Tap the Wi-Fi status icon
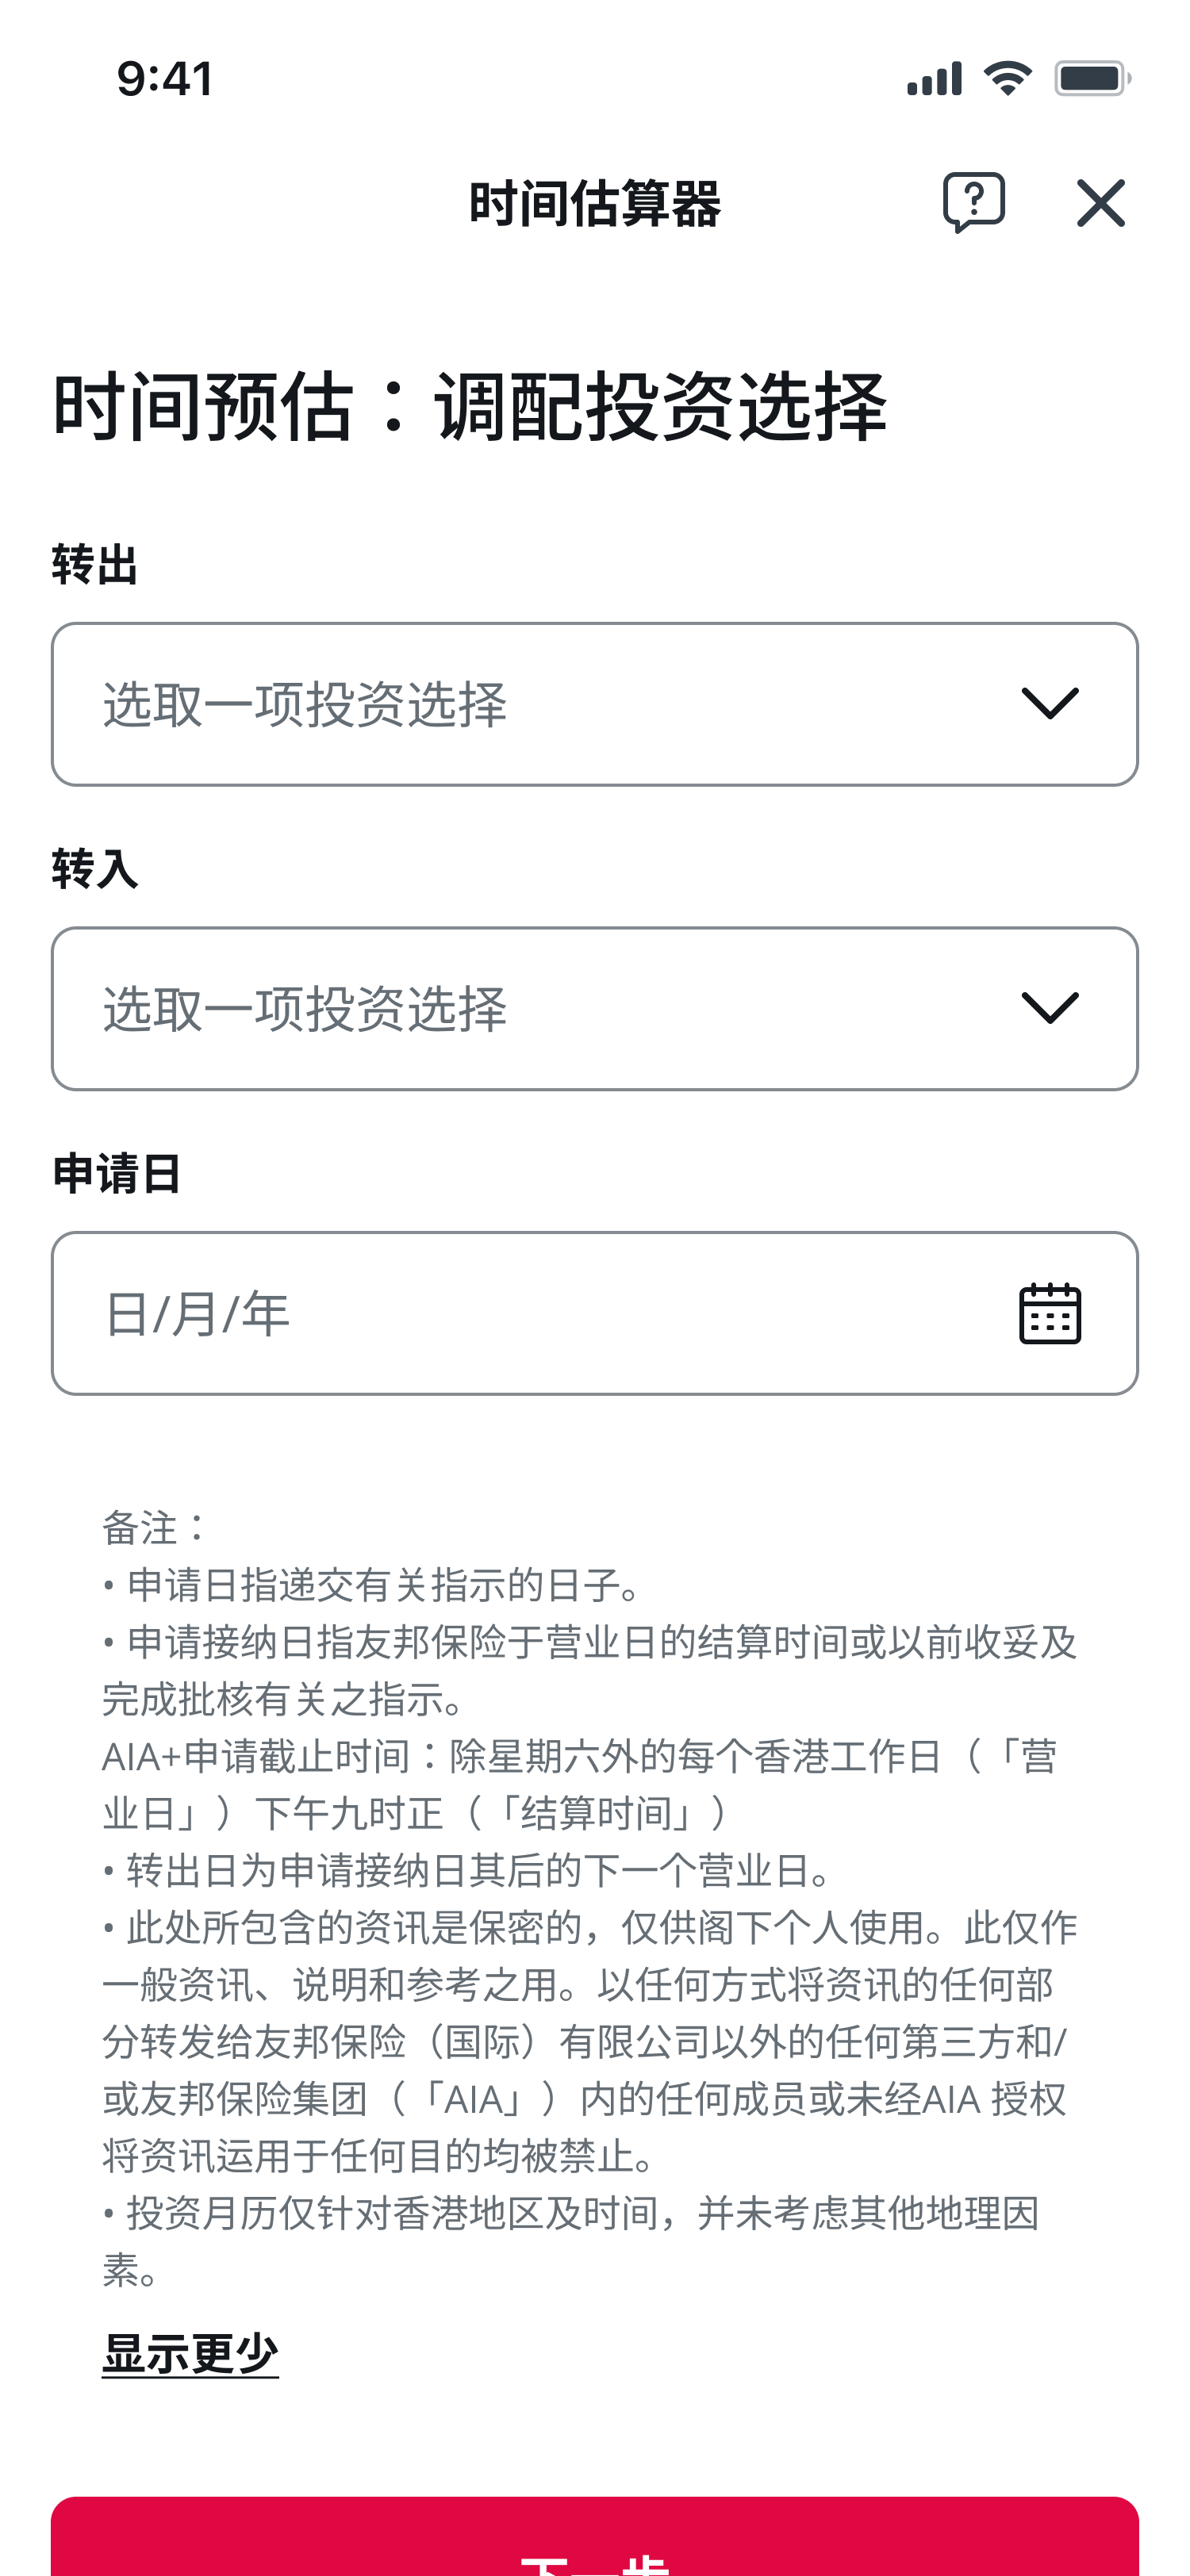1190x2576 pixels. pyautogui.click(x=1007, y=78)
